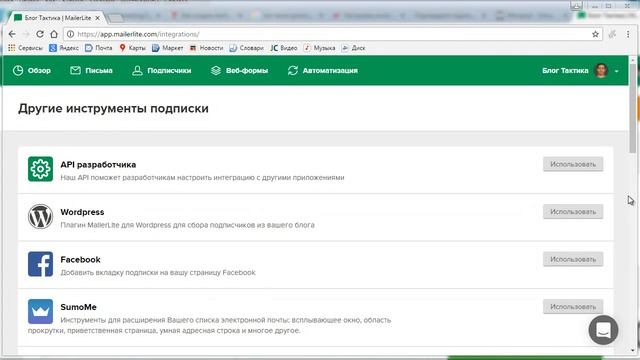Open Яндекс bookmark
This screenshot has height=360, width=640.
[x=64, y=48]
